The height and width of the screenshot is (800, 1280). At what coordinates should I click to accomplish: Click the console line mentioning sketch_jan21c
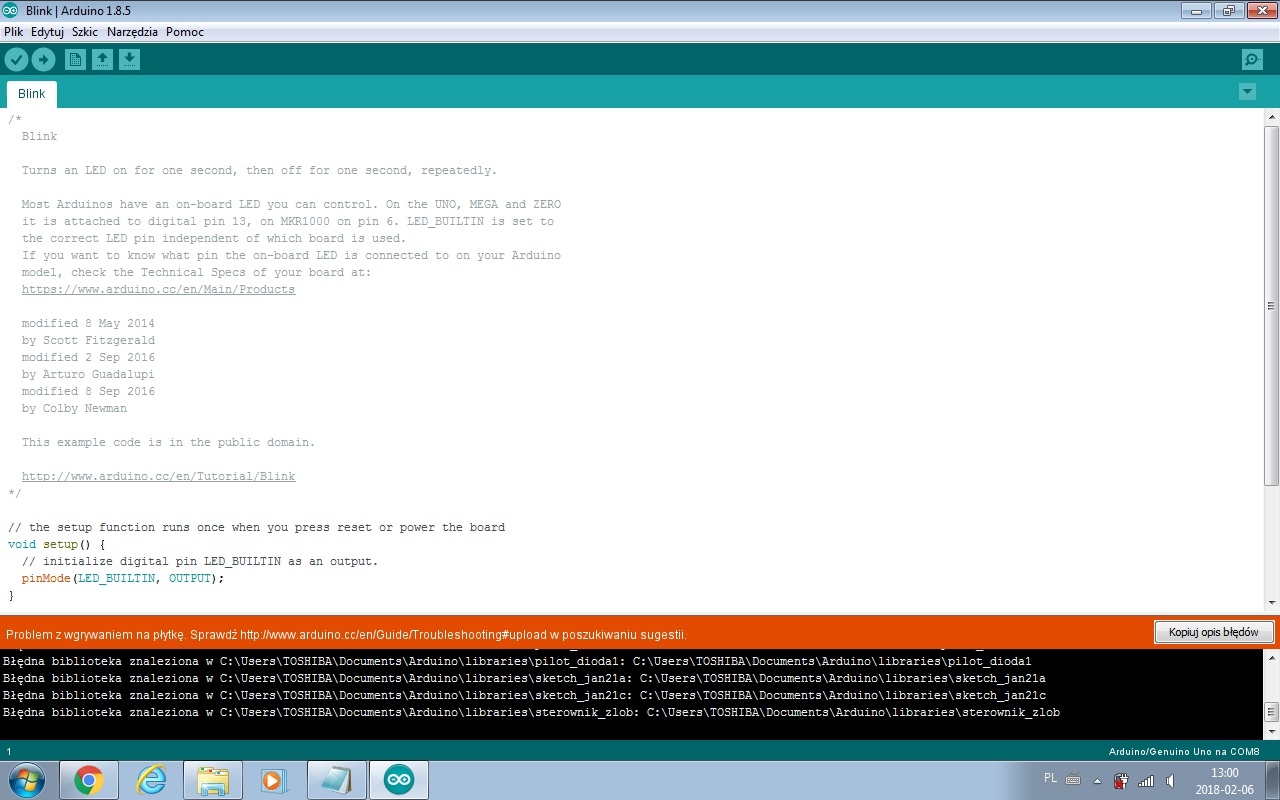524,695
